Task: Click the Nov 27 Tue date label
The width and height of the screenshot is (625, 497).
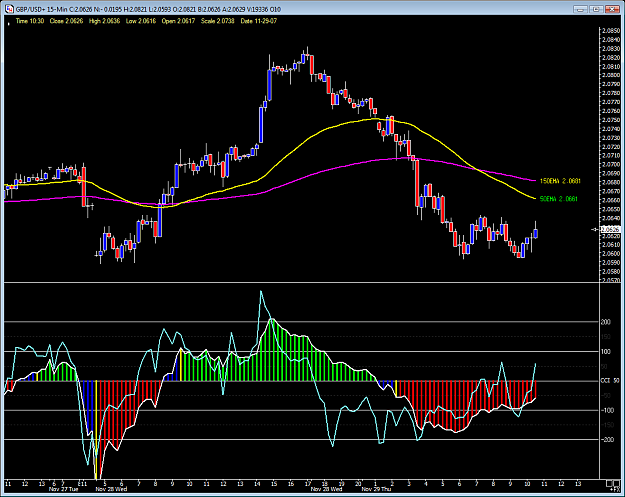Action: coord(63,489)
